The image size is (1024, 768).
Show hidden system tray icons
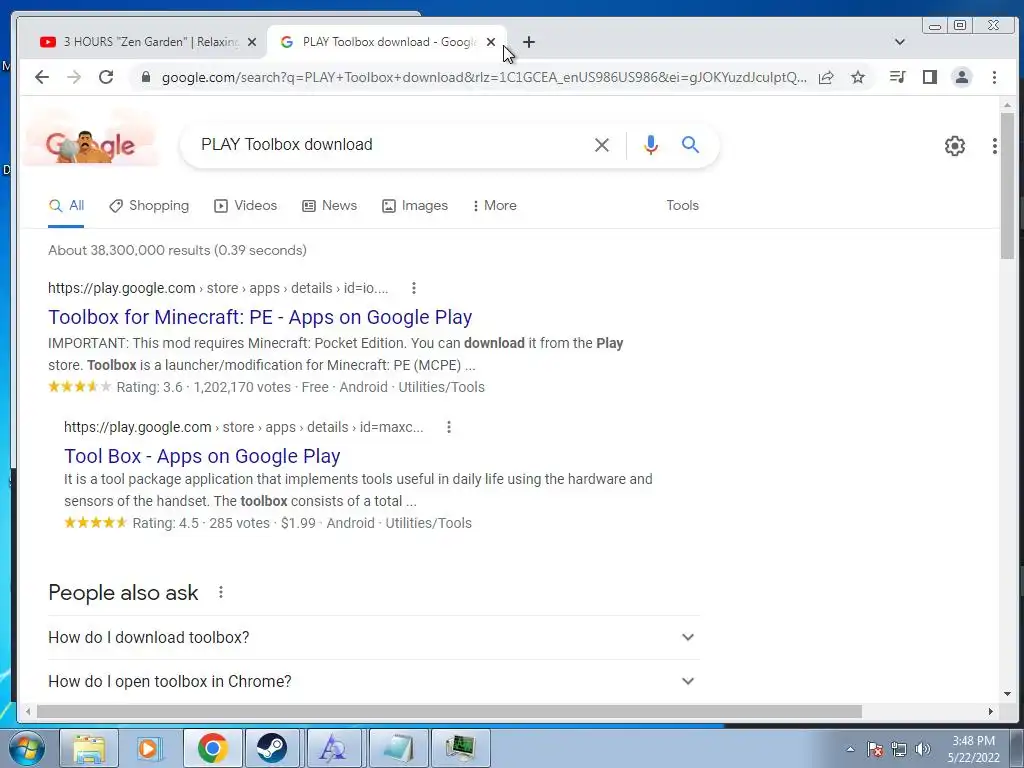click(x=850, y=749)
